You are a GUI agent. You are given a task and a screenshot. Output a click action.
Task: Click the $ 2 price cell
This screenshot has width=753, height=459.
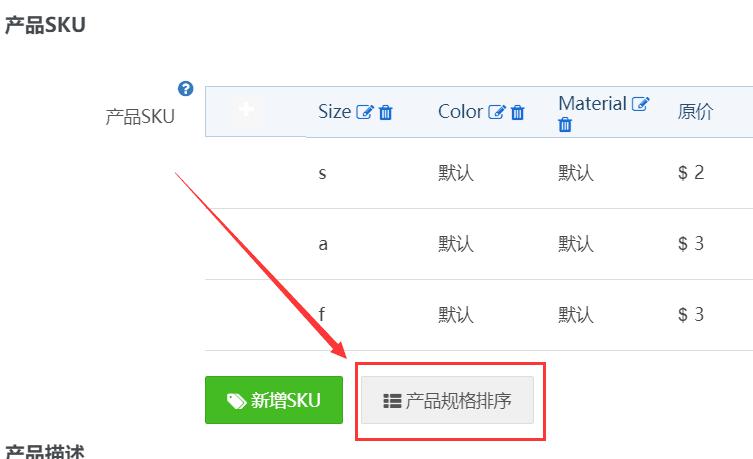[691, 172]
